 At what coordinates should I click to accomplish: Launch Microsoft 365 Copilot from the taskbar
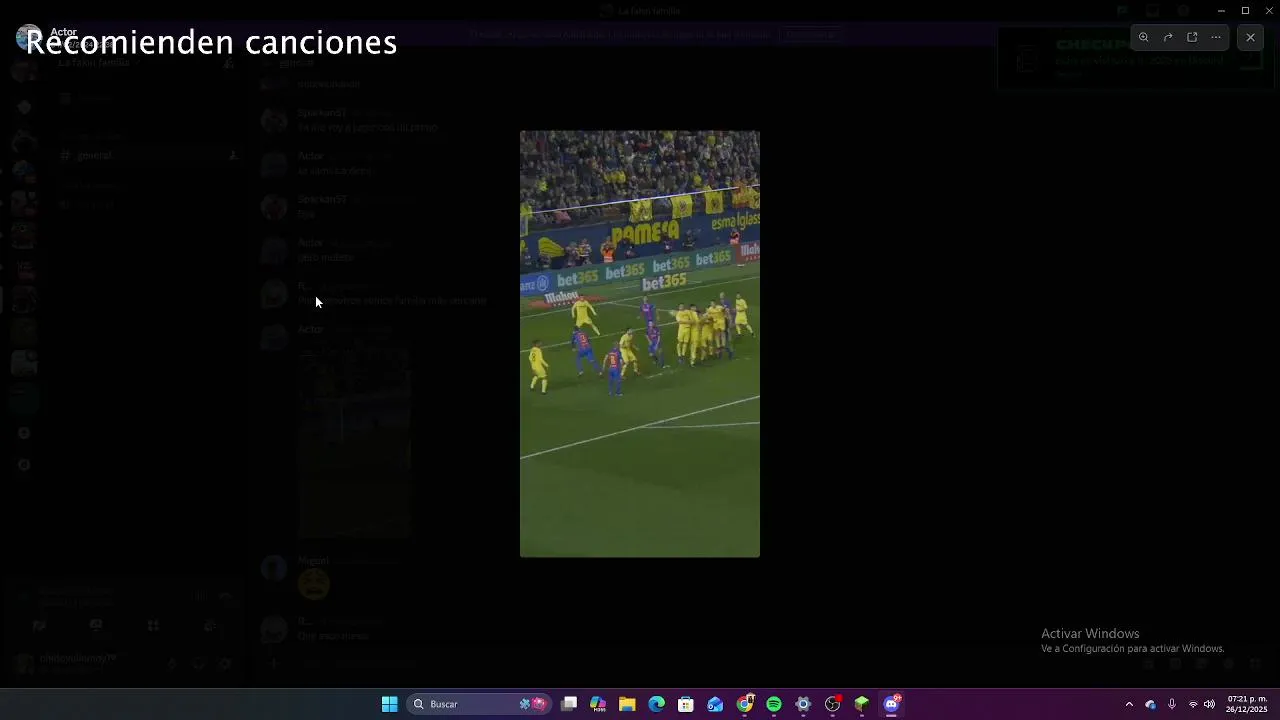[x=598, y=704]
